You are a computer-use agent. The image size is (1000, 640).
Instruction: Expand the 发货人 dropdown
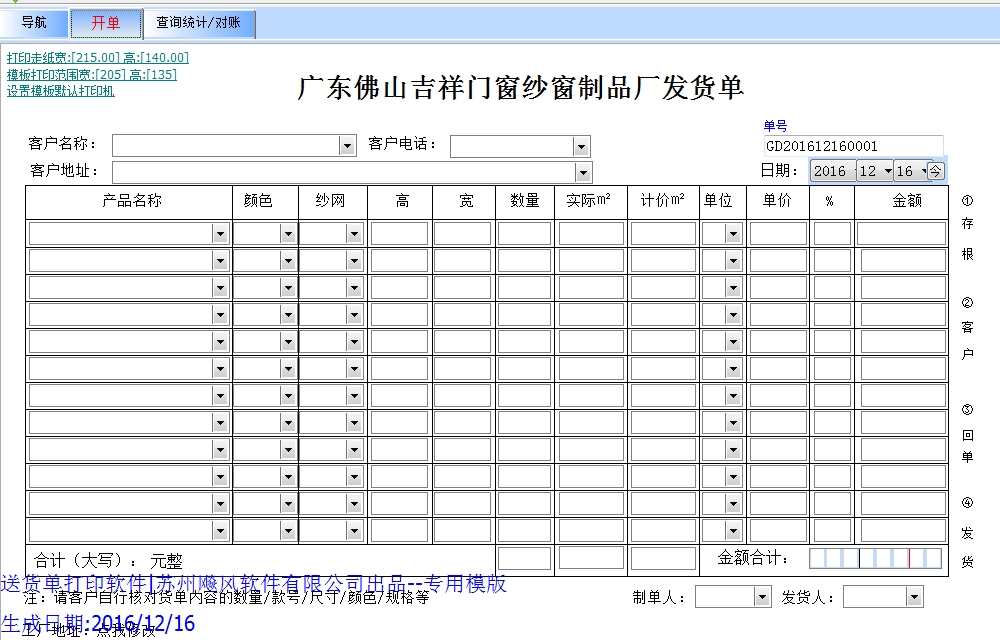915,597
